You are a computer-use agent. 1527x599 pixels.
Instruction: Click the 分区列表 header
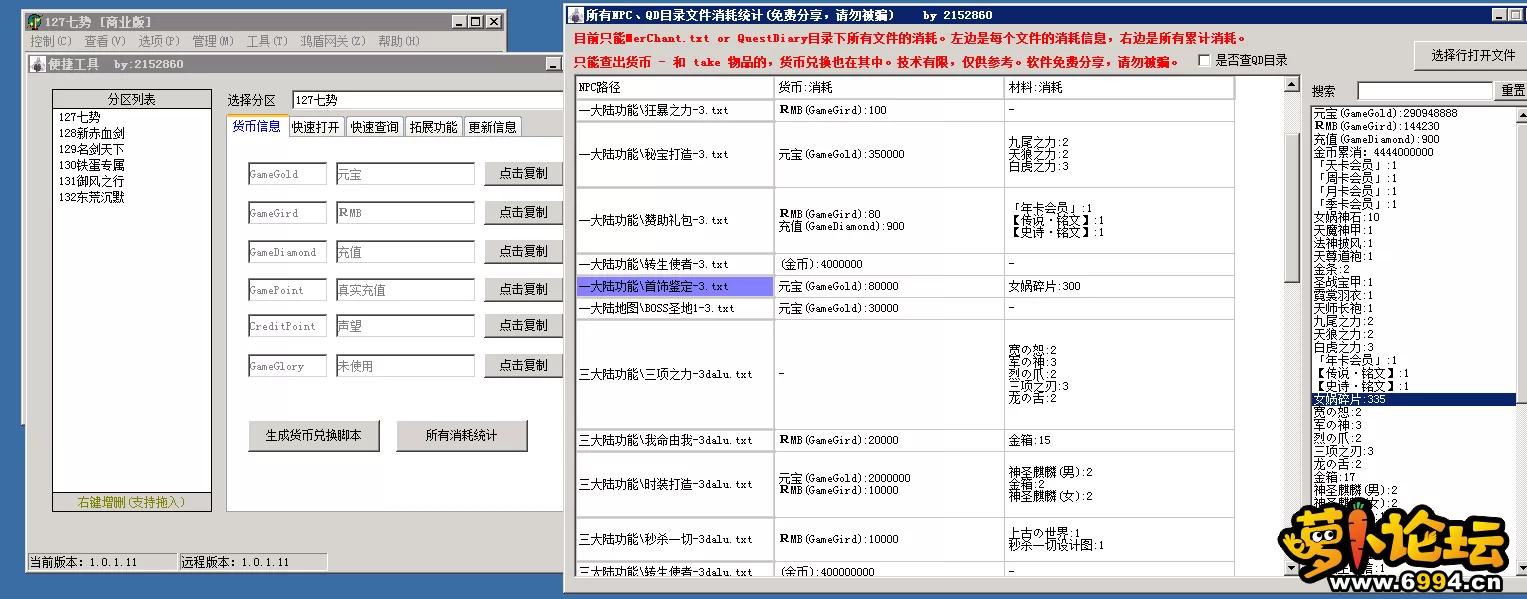[132, 100]
